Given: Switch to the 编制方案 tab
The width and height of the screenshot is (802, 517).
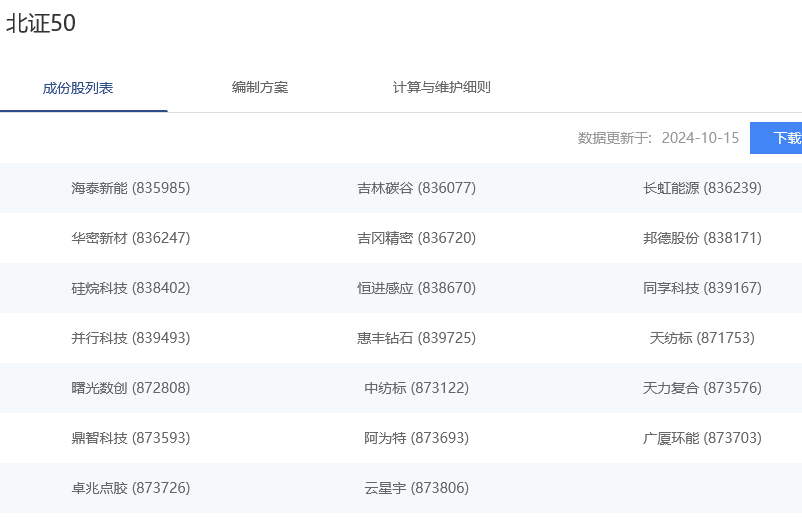Looking at the screenshot, I should 260,87.
